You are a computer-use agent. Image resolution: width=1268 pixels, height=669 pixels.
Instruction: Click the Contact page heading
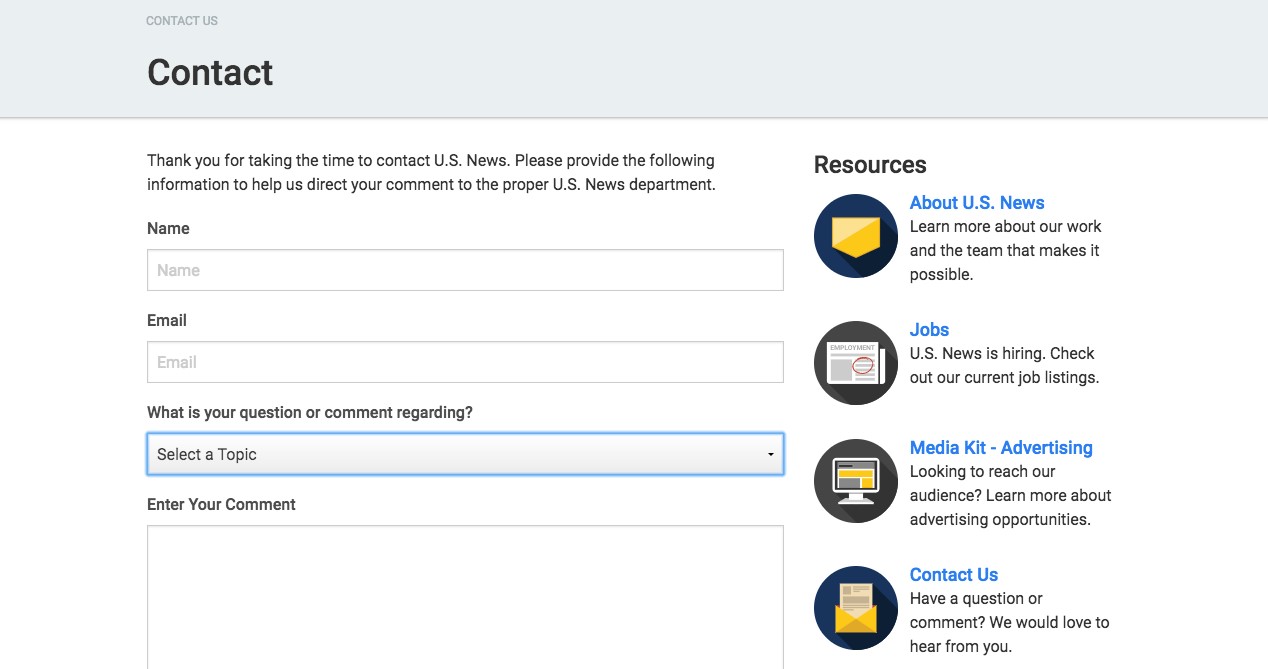210,73
